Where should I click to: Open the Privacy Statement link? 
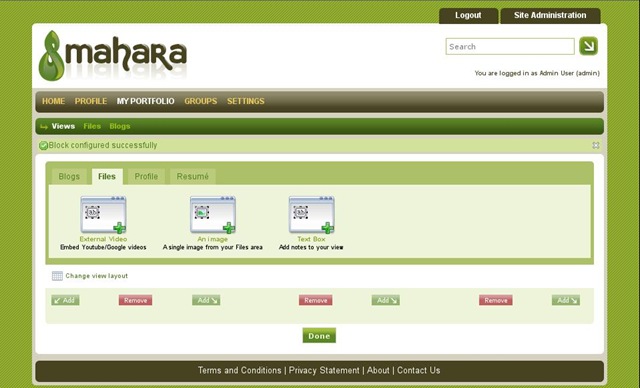pyautogui.click(x=324, y=370)
